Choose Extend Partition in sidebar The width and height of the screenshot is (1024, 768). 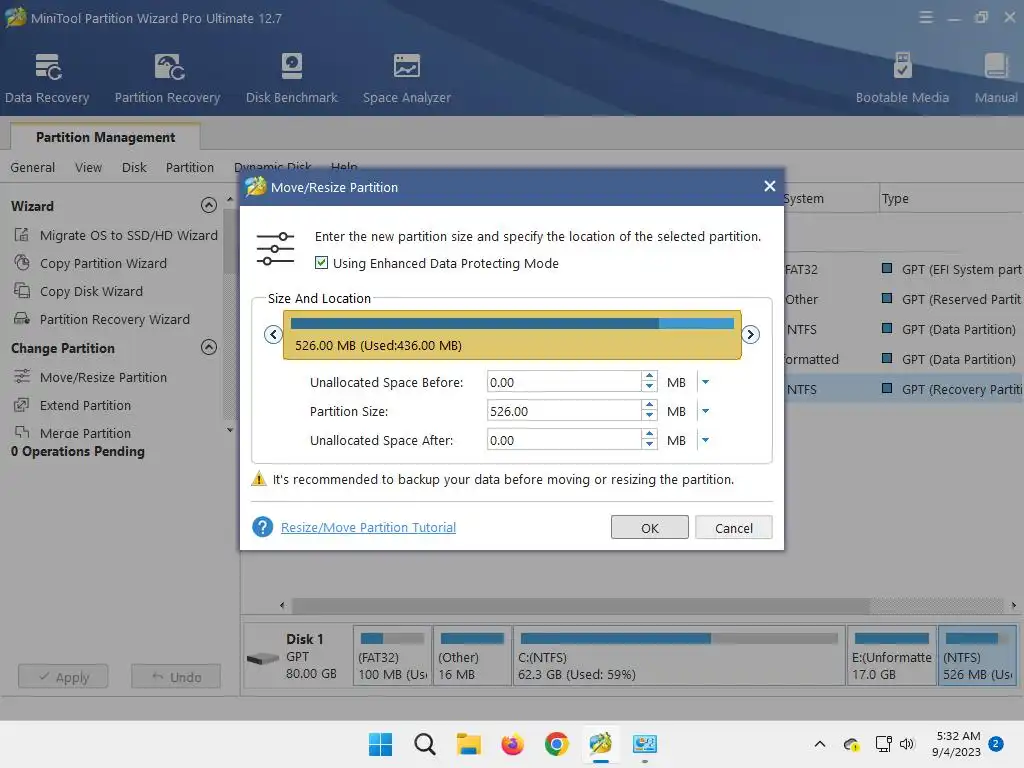pos(72,406)
